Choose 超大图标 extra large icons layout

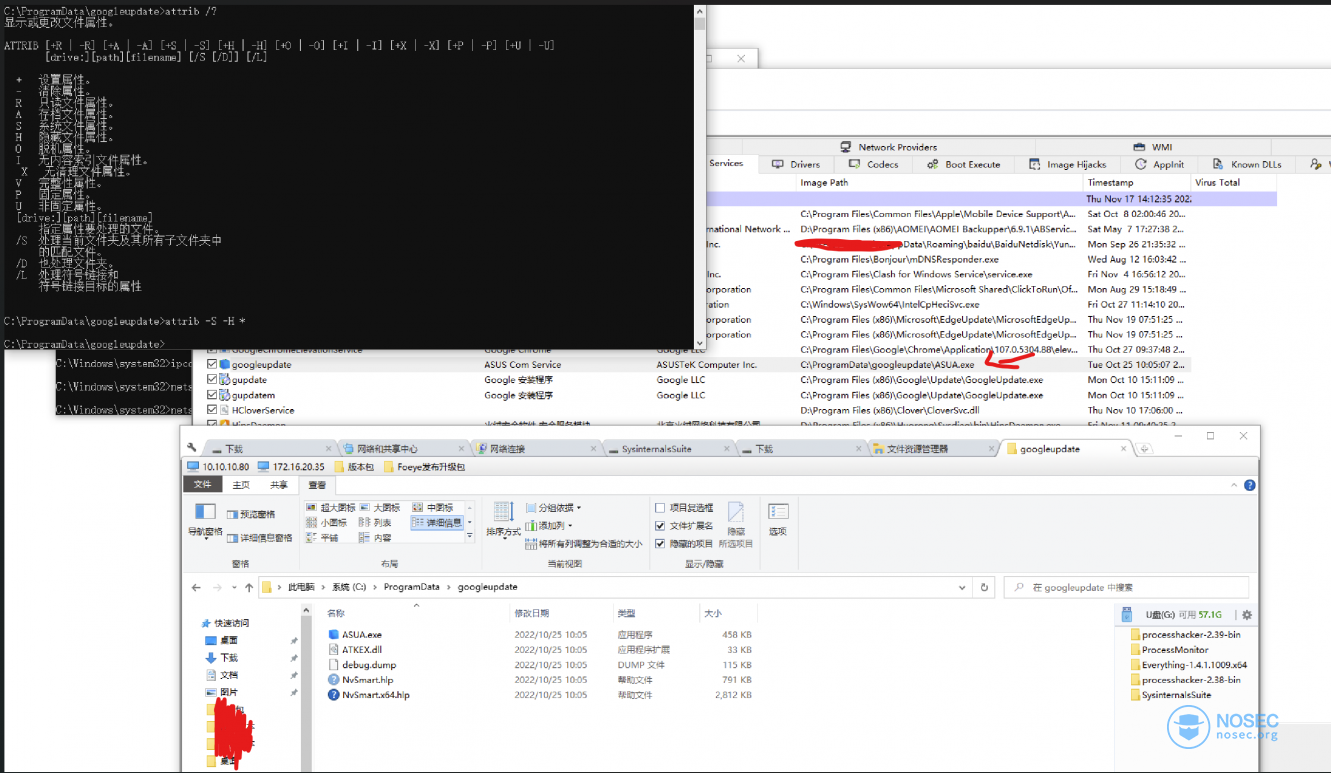[x=330, y=508]
